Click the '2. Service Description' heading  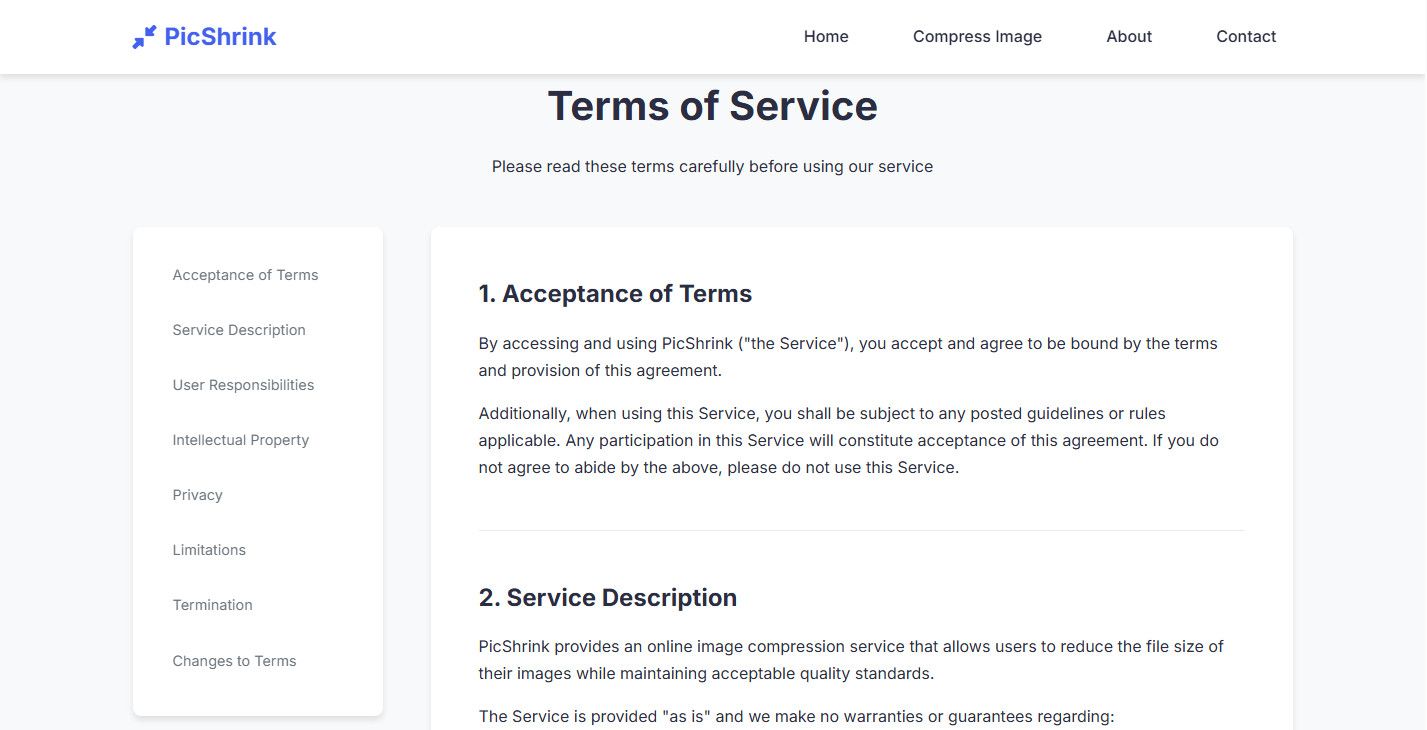[x=608, y=598]
